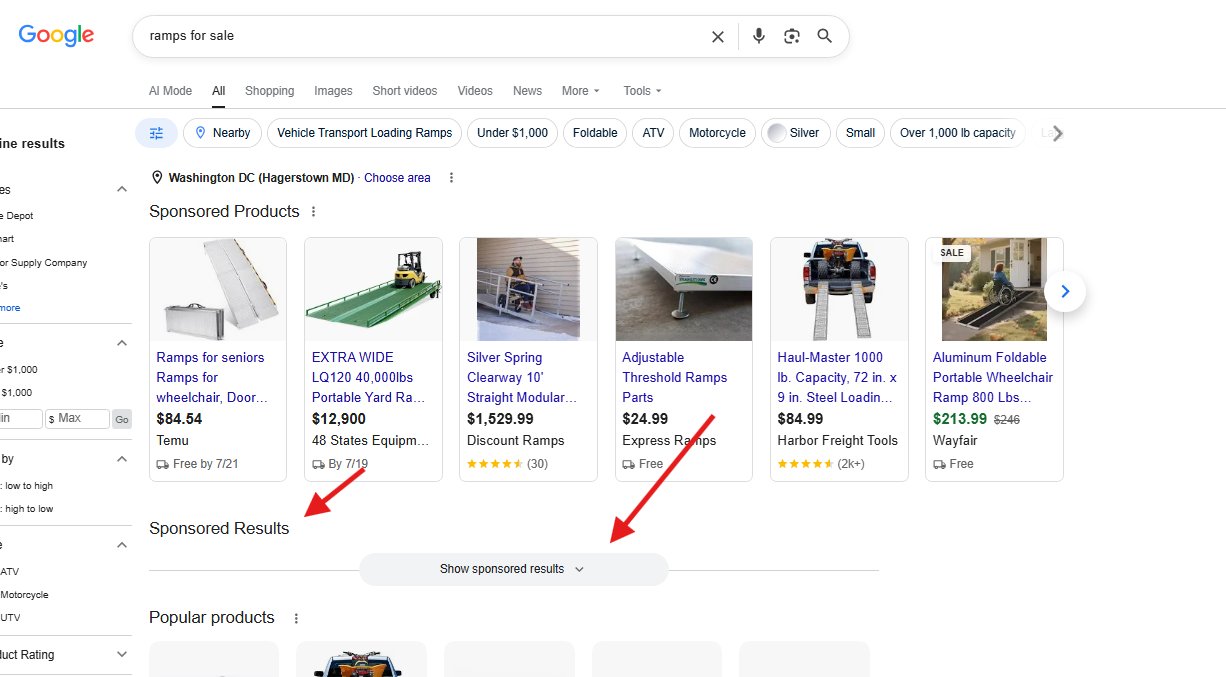
Task: Switch to the Images tab
Action: tap(333, 91)
